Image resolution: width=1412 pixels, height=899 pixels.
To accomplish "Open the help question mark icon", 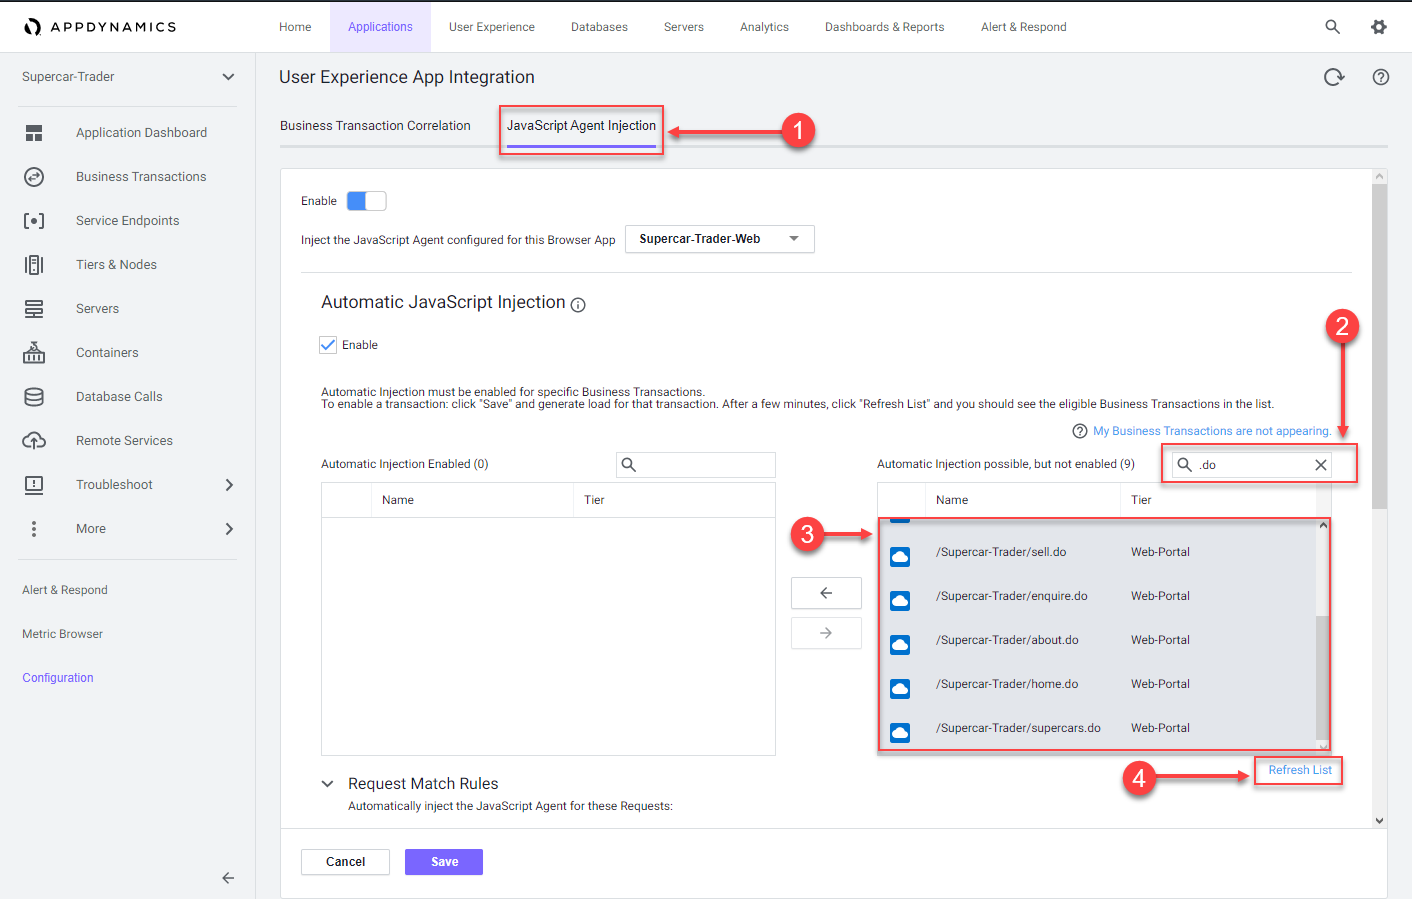I will (1381, 77).
